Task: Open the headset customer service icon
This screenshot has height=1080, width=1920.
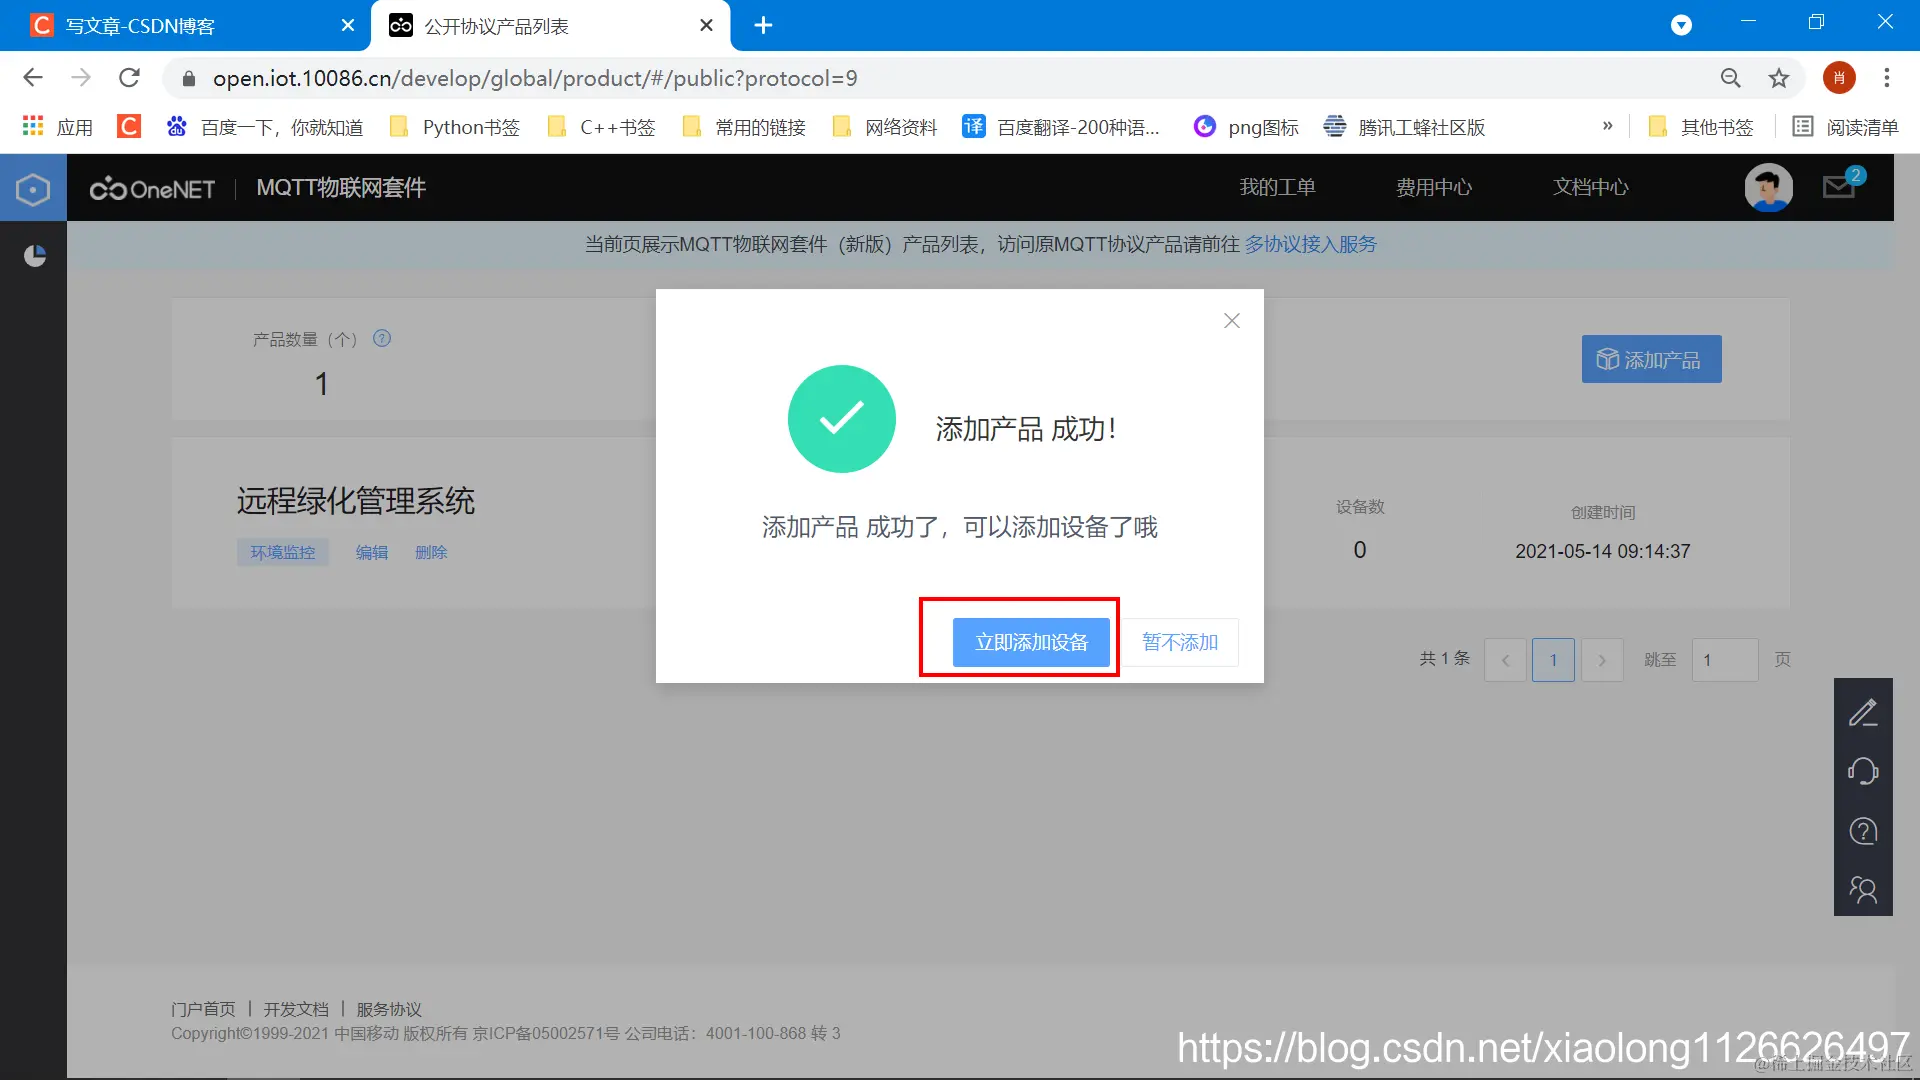Action: [1862, 771]
